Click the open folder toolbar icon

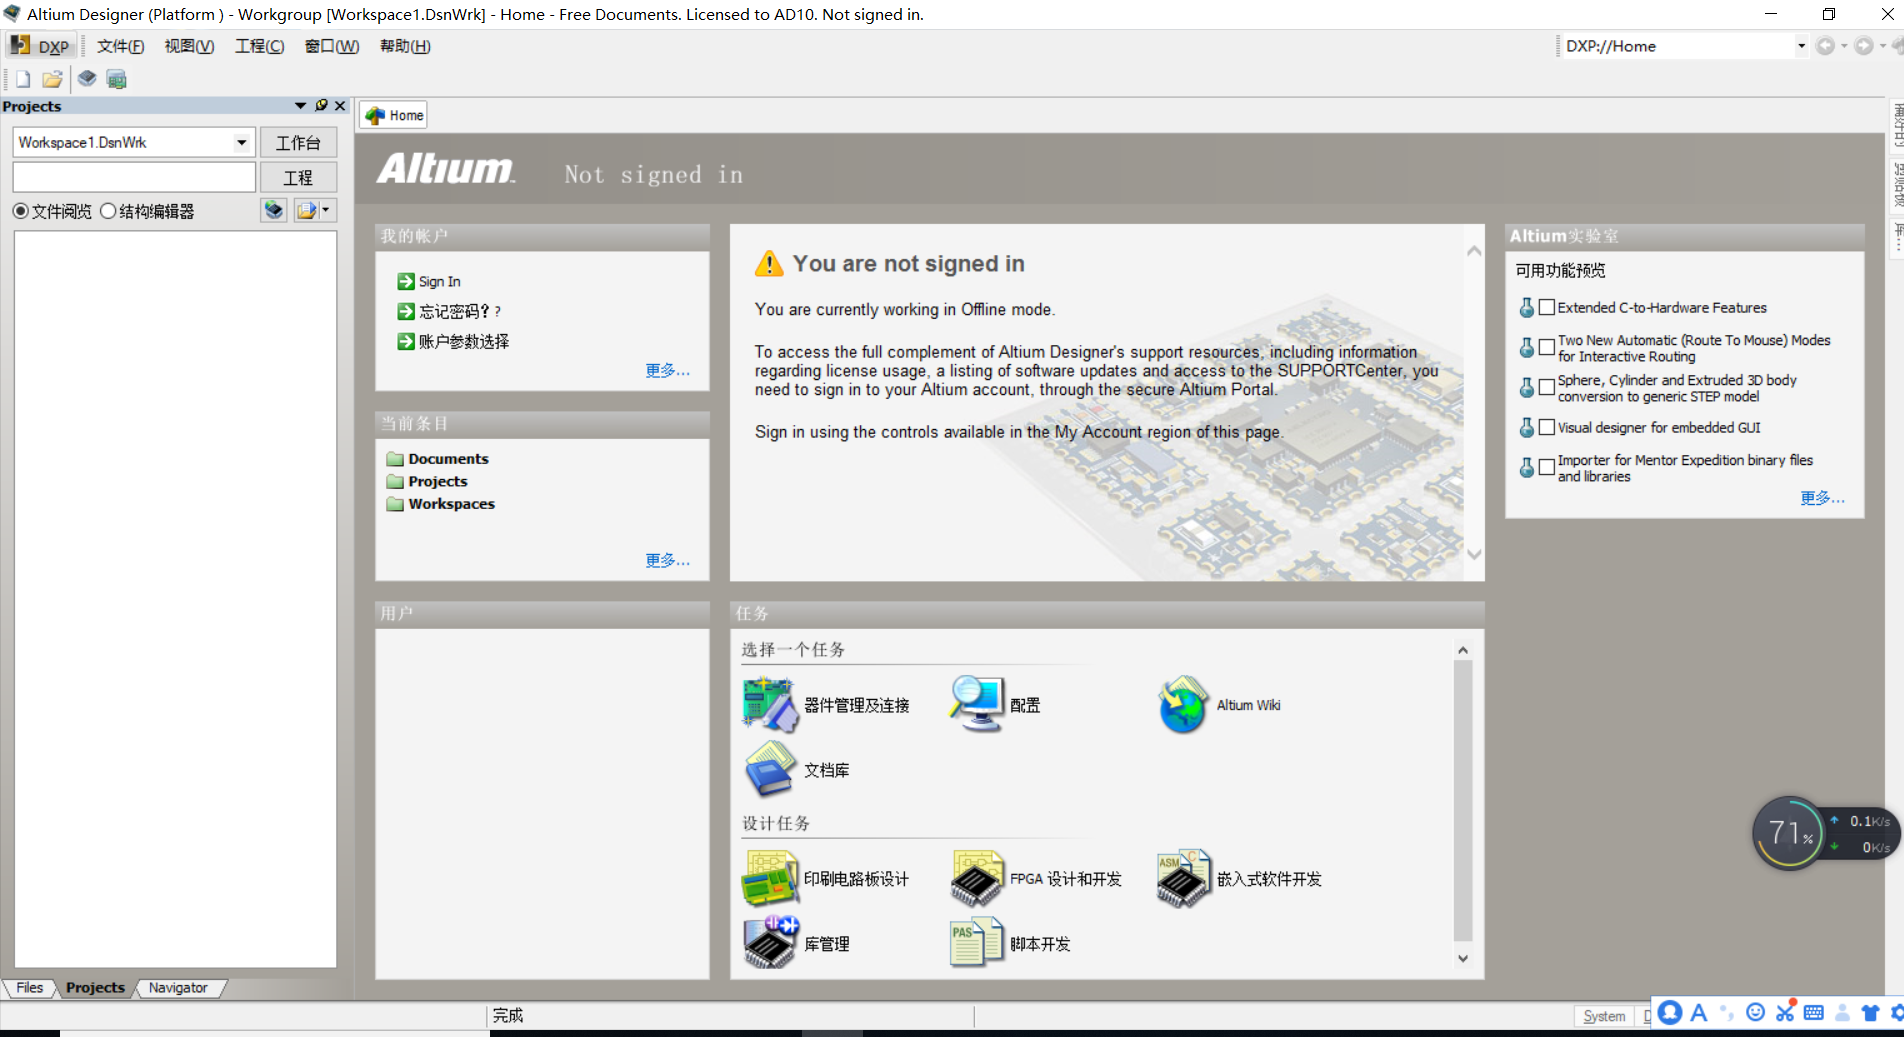coord(52,79)
